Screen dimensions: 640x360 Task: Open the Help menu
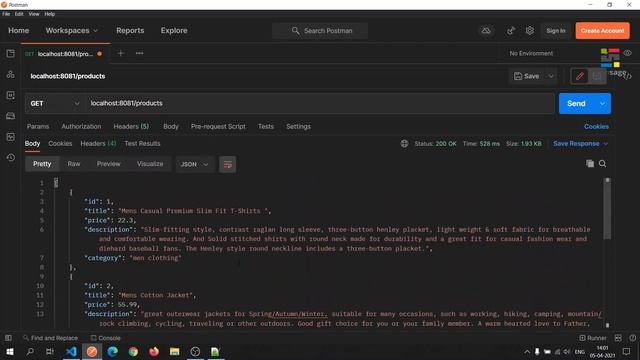50,14
